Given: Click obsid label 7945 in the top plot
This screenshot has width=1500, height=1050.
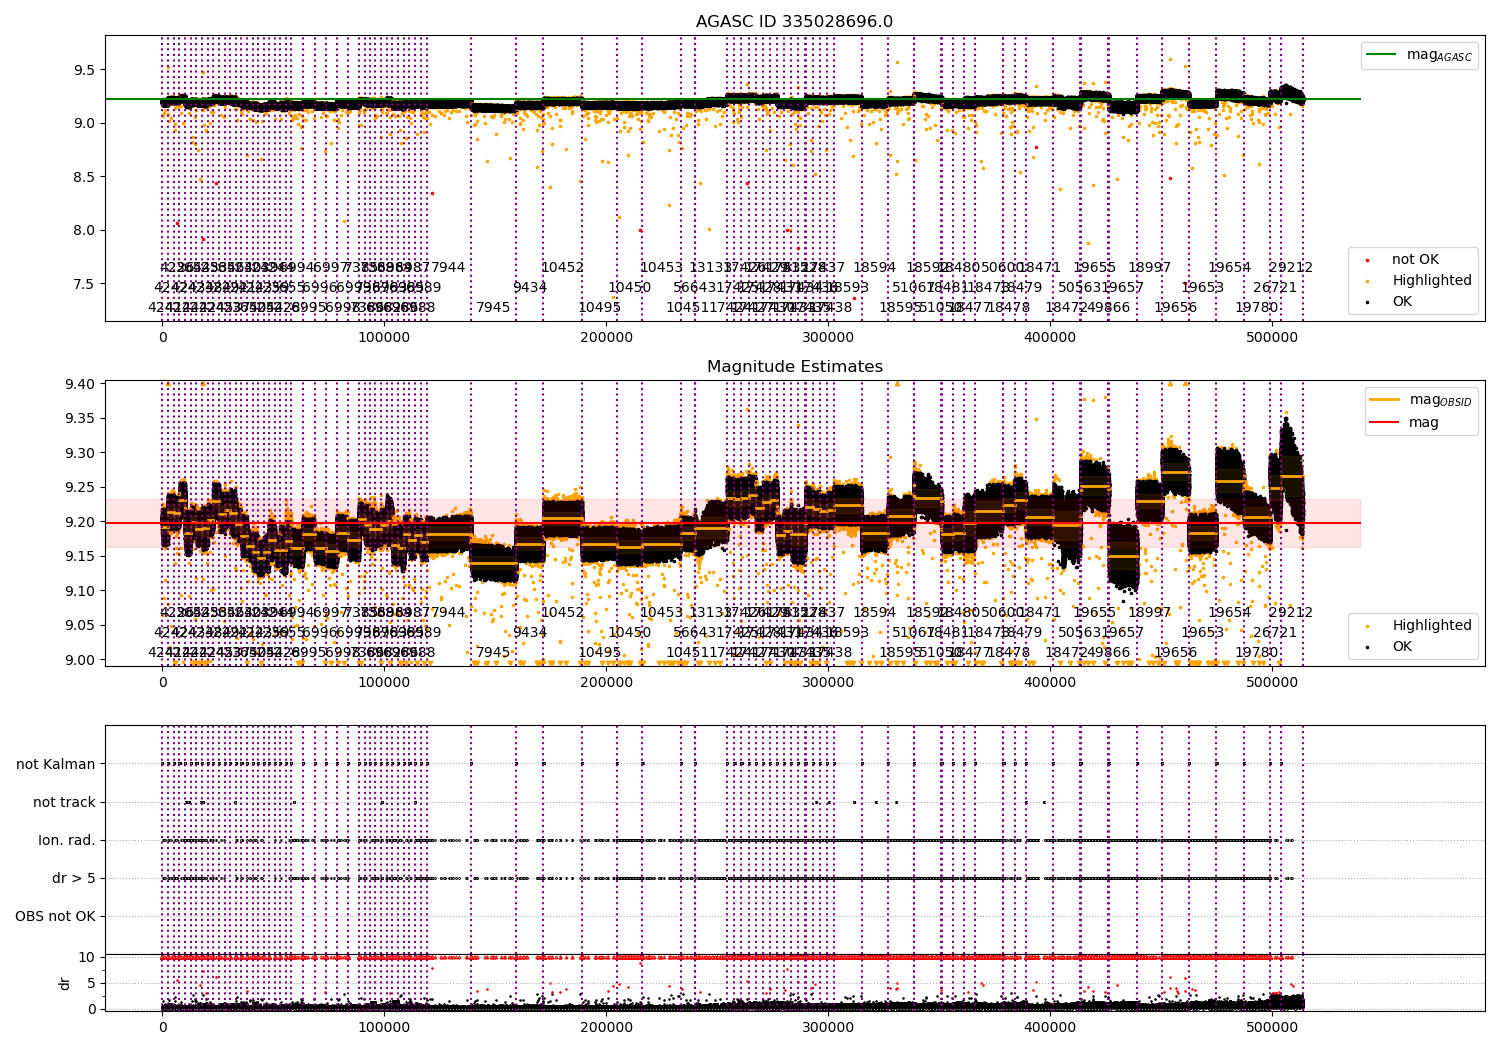Looking at the screenshot, I should coord(493,307).
